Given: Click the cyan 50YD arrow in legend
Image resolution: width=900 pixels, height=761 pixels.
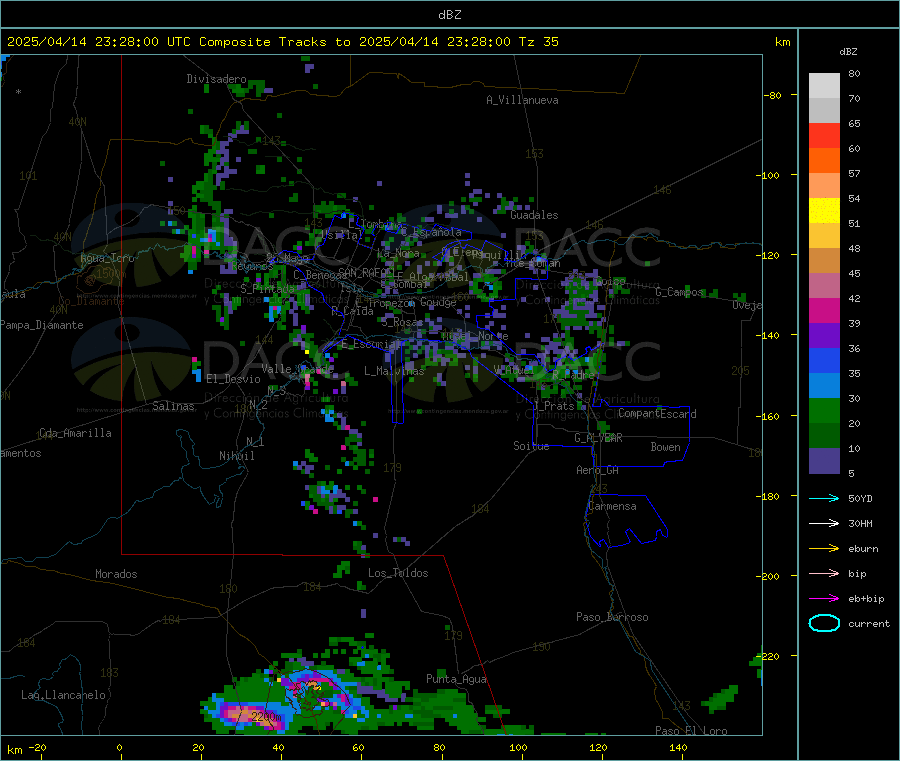Looking at the screenshot, I should coord(824,498).
